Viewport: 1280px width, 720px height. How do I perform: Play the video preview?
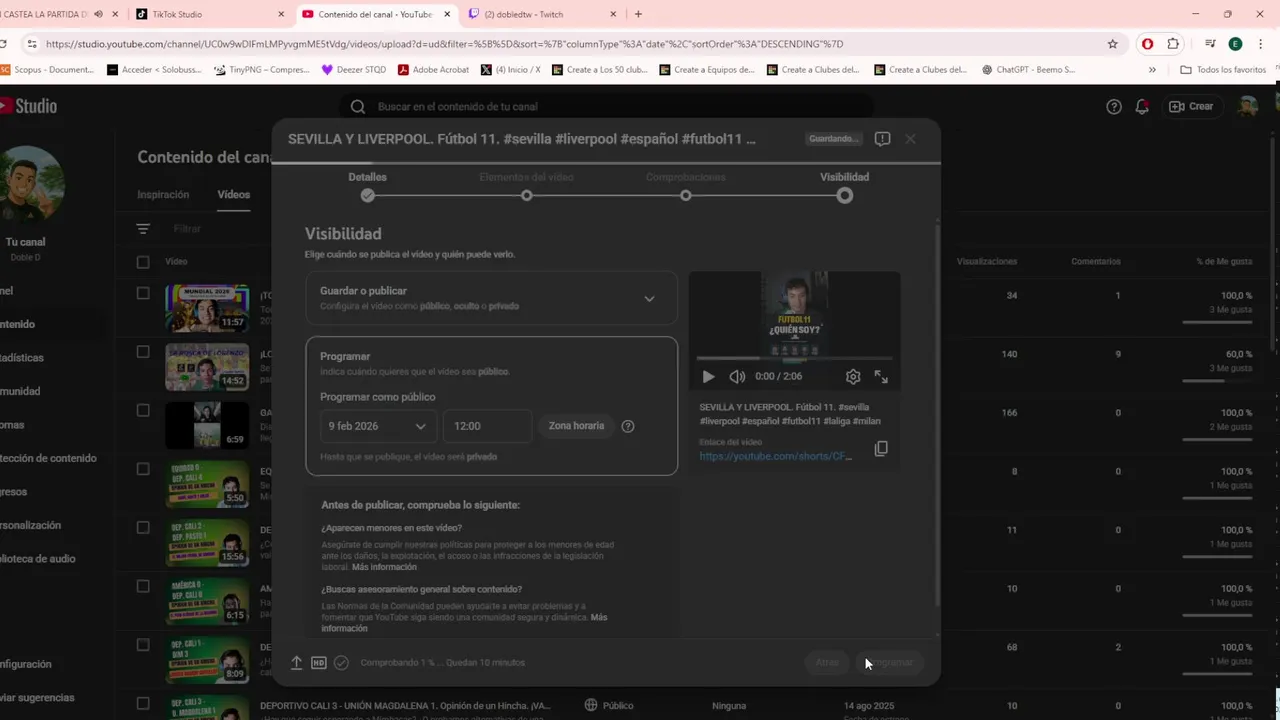coord(708,377)
